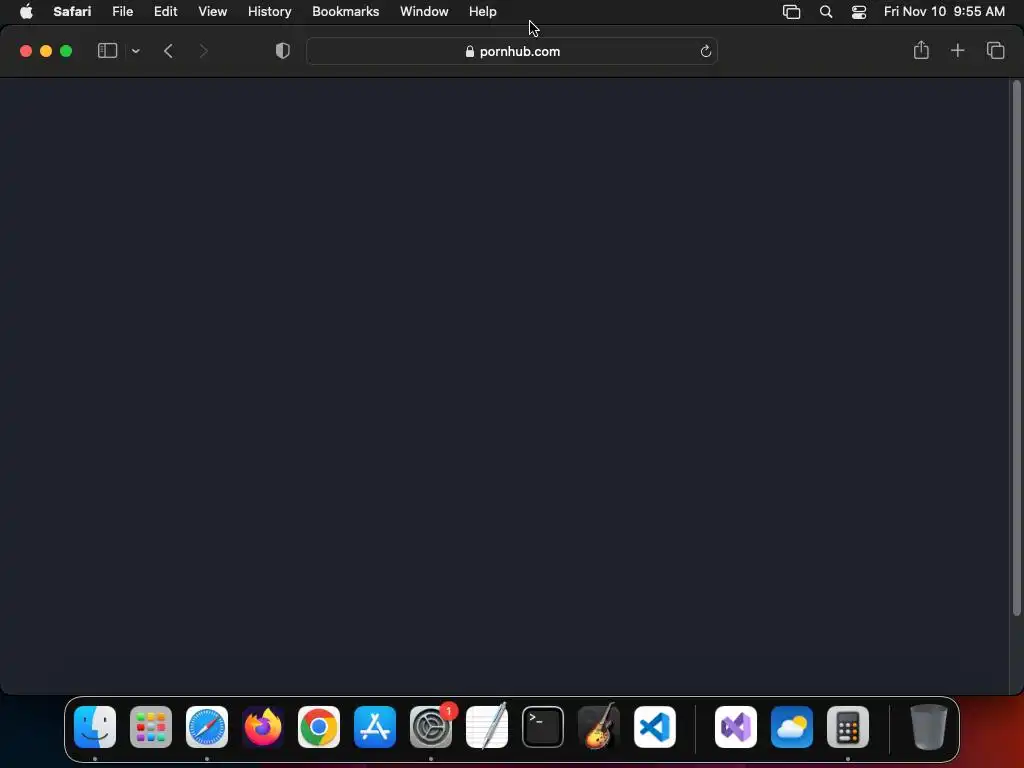Open a new tab with the plus icon
The image size is (1024, 768).
[957, 50]
